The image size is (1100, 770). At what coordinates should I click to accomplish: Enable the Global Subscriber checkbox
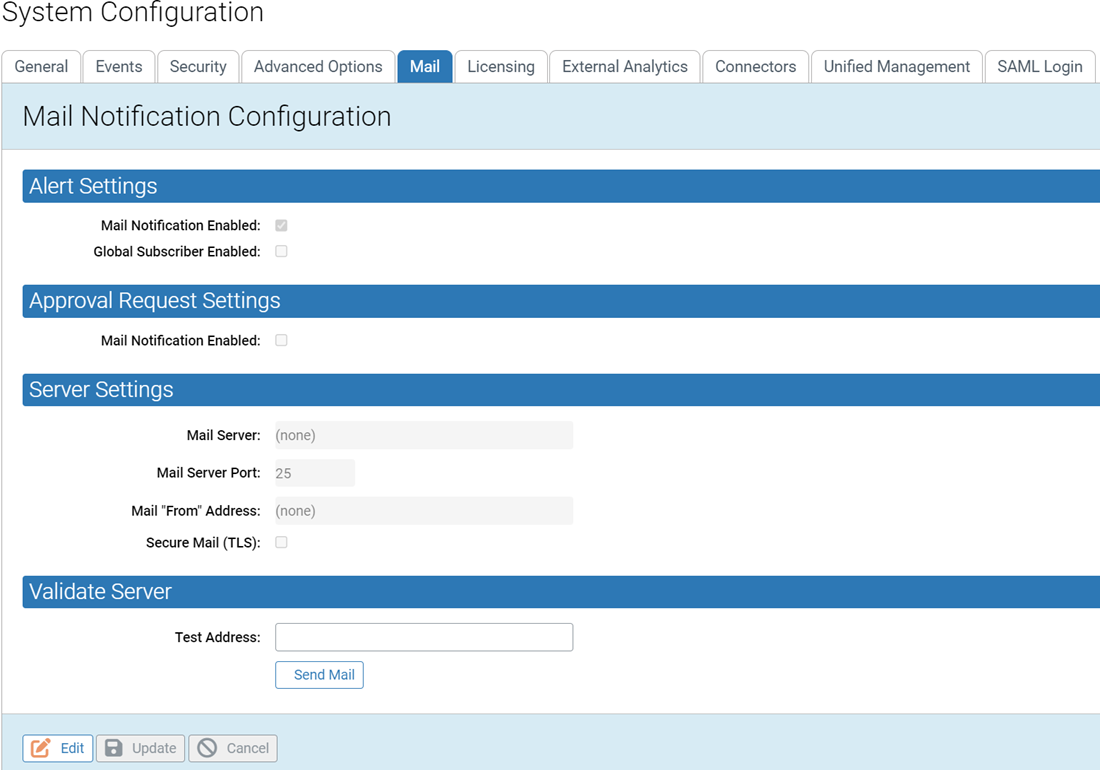281,251
